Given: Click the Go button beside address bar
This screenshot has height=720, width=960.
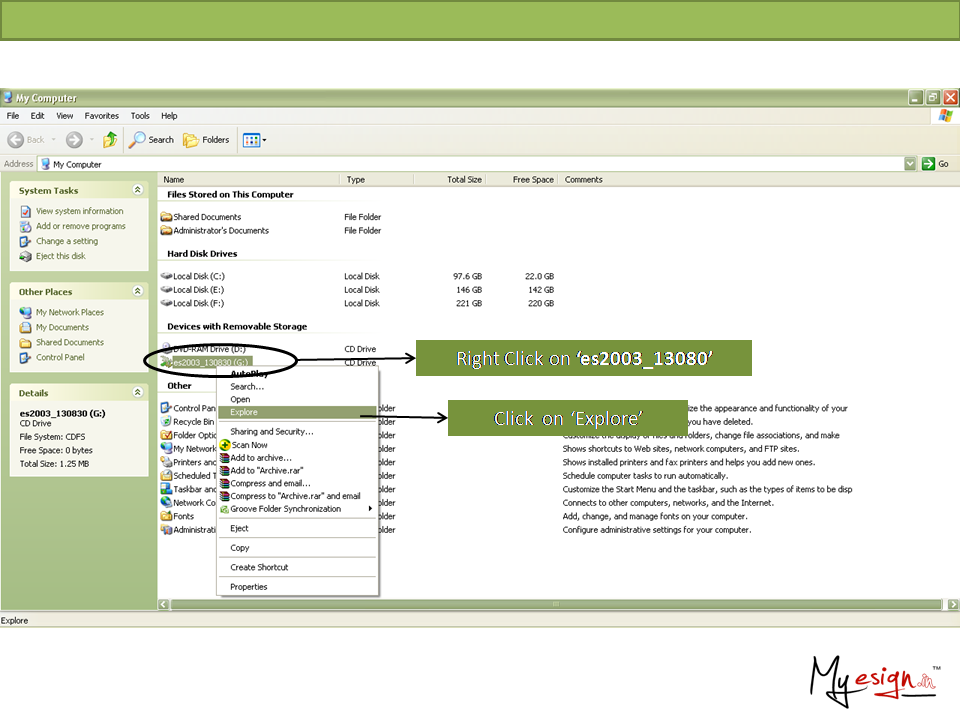Looking at the screenshot, I should point(936,164).
